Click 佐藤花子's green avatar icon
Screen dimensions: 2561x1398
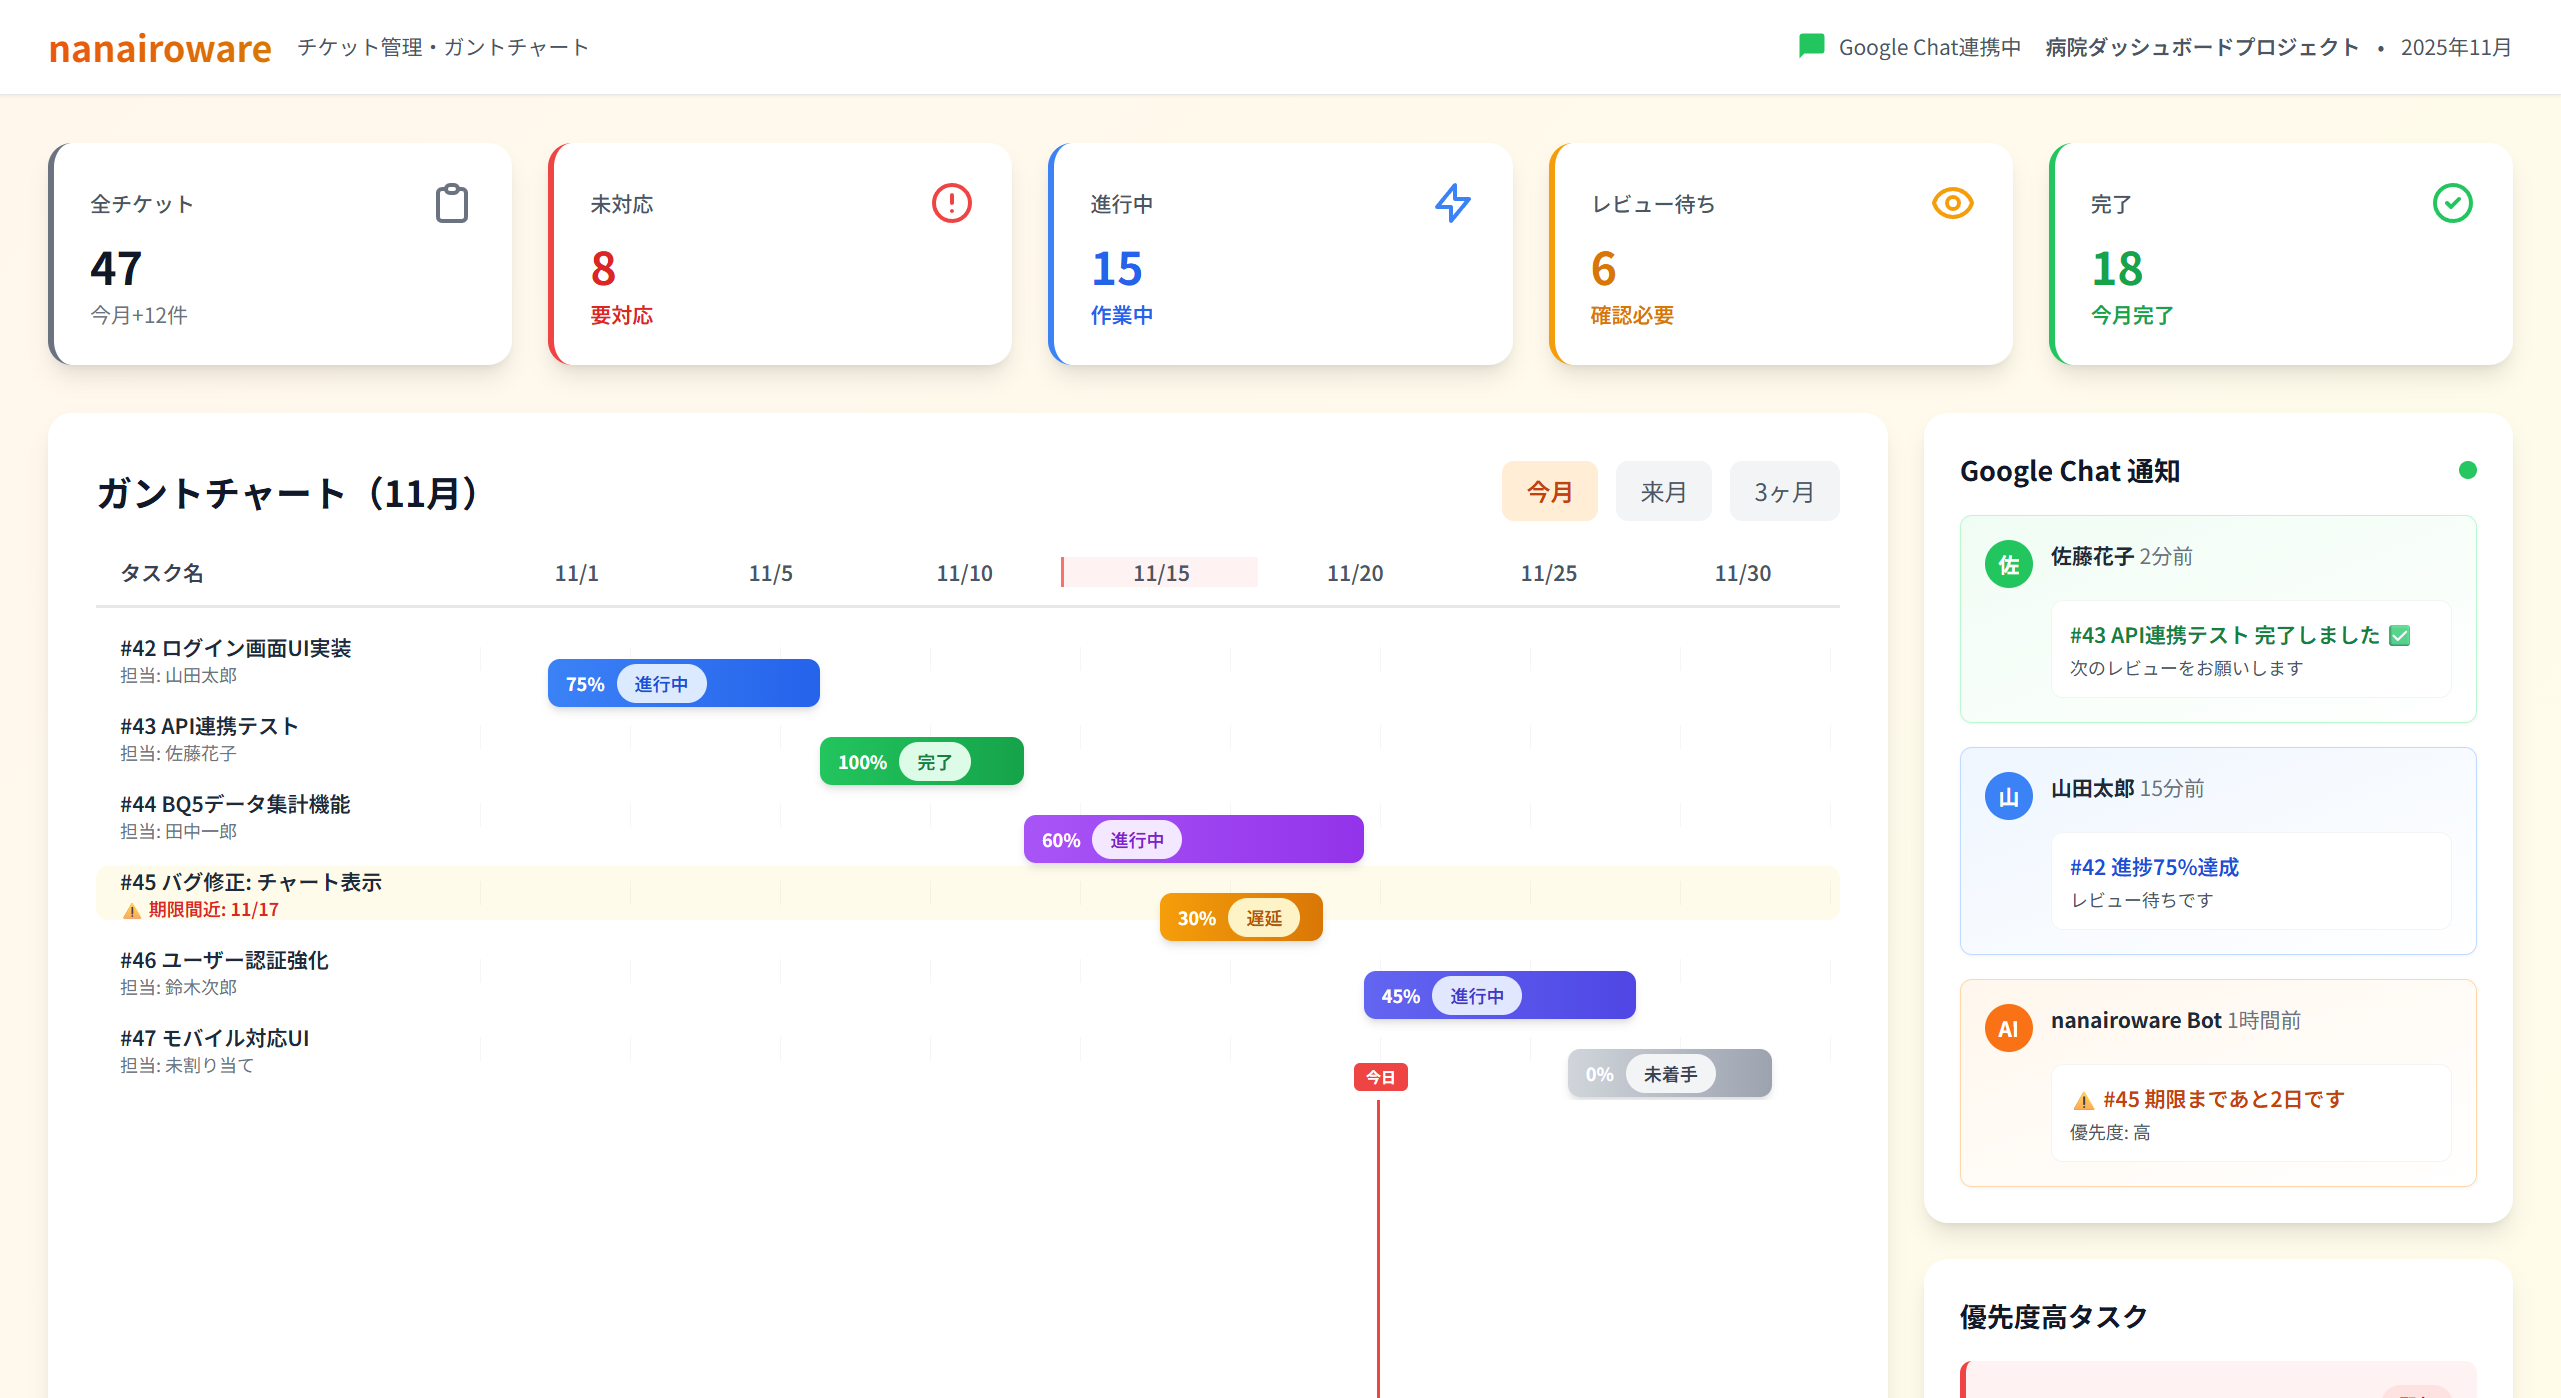pyautogui.click(x=2008, y=564)
